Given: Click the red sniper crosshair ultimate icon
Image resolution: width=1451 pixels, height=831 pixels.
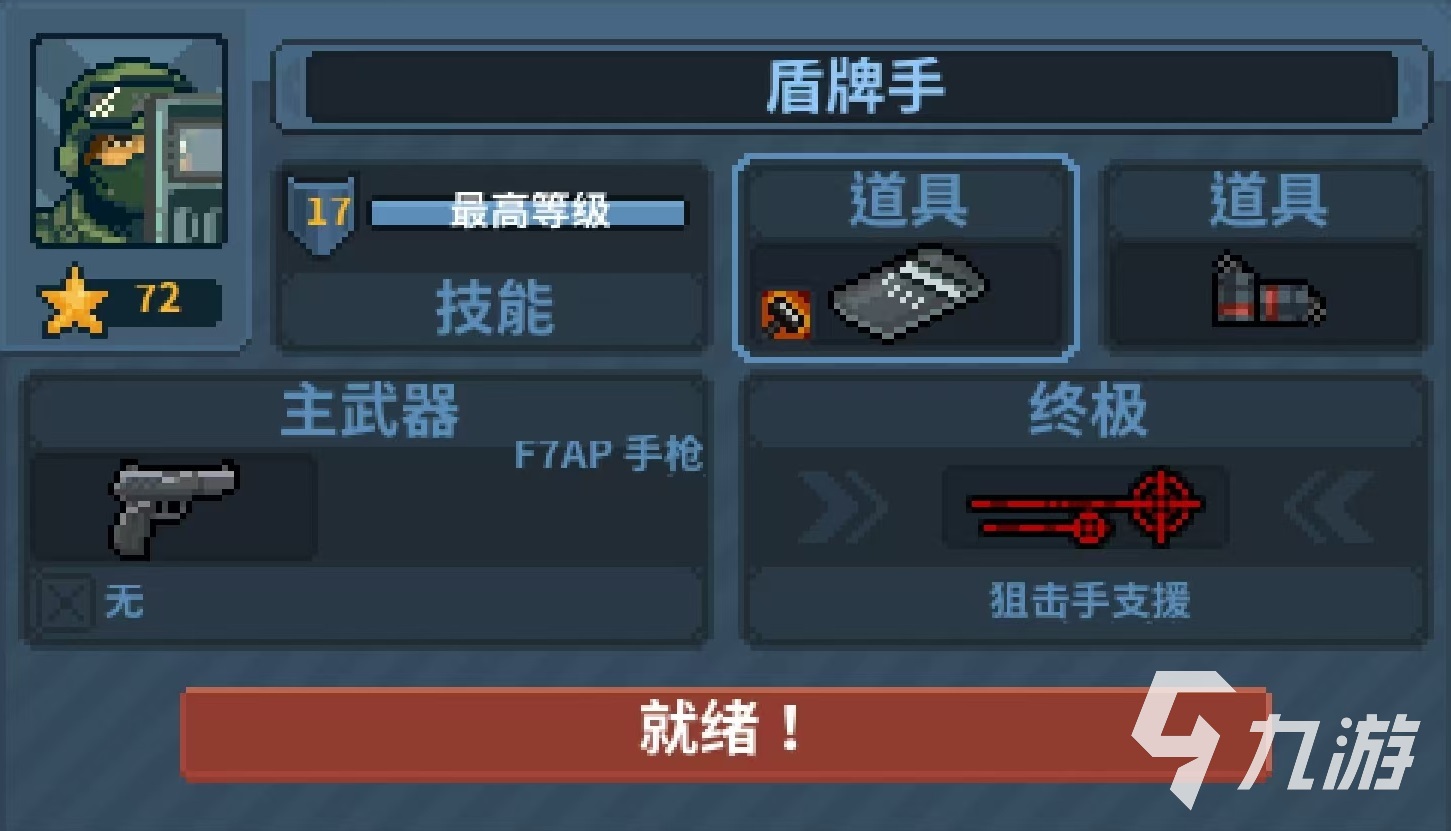Looking at the screenshot, I should point(1085,506).
